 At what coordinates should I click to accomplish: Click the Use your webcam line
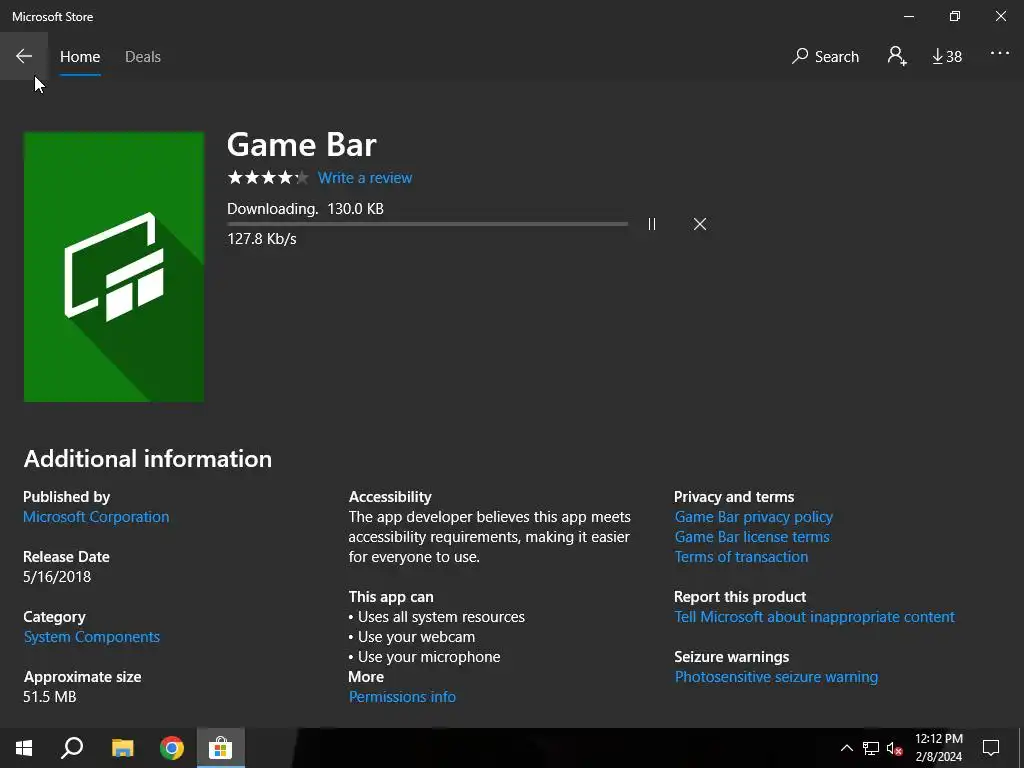click(x=412, y=637)
